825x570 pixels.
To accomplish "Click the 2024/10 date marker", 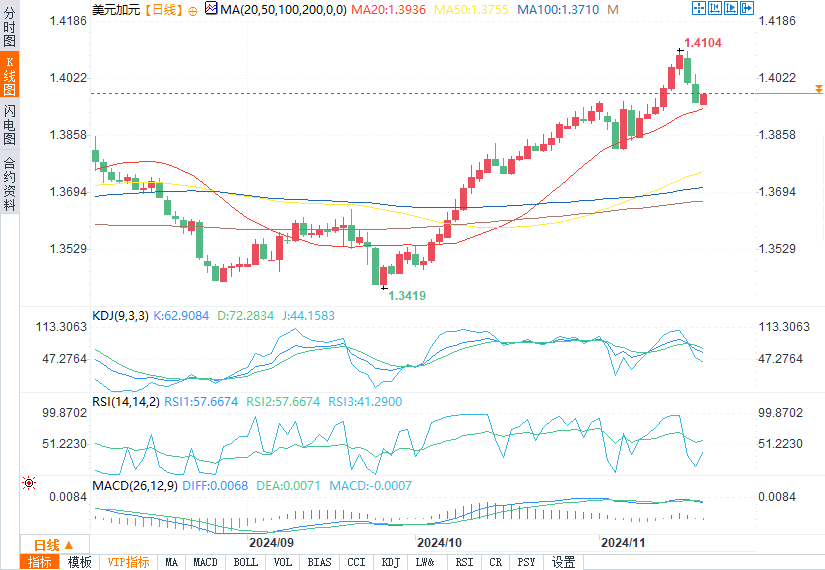I will pyautogui.click(x=439, y=543).
